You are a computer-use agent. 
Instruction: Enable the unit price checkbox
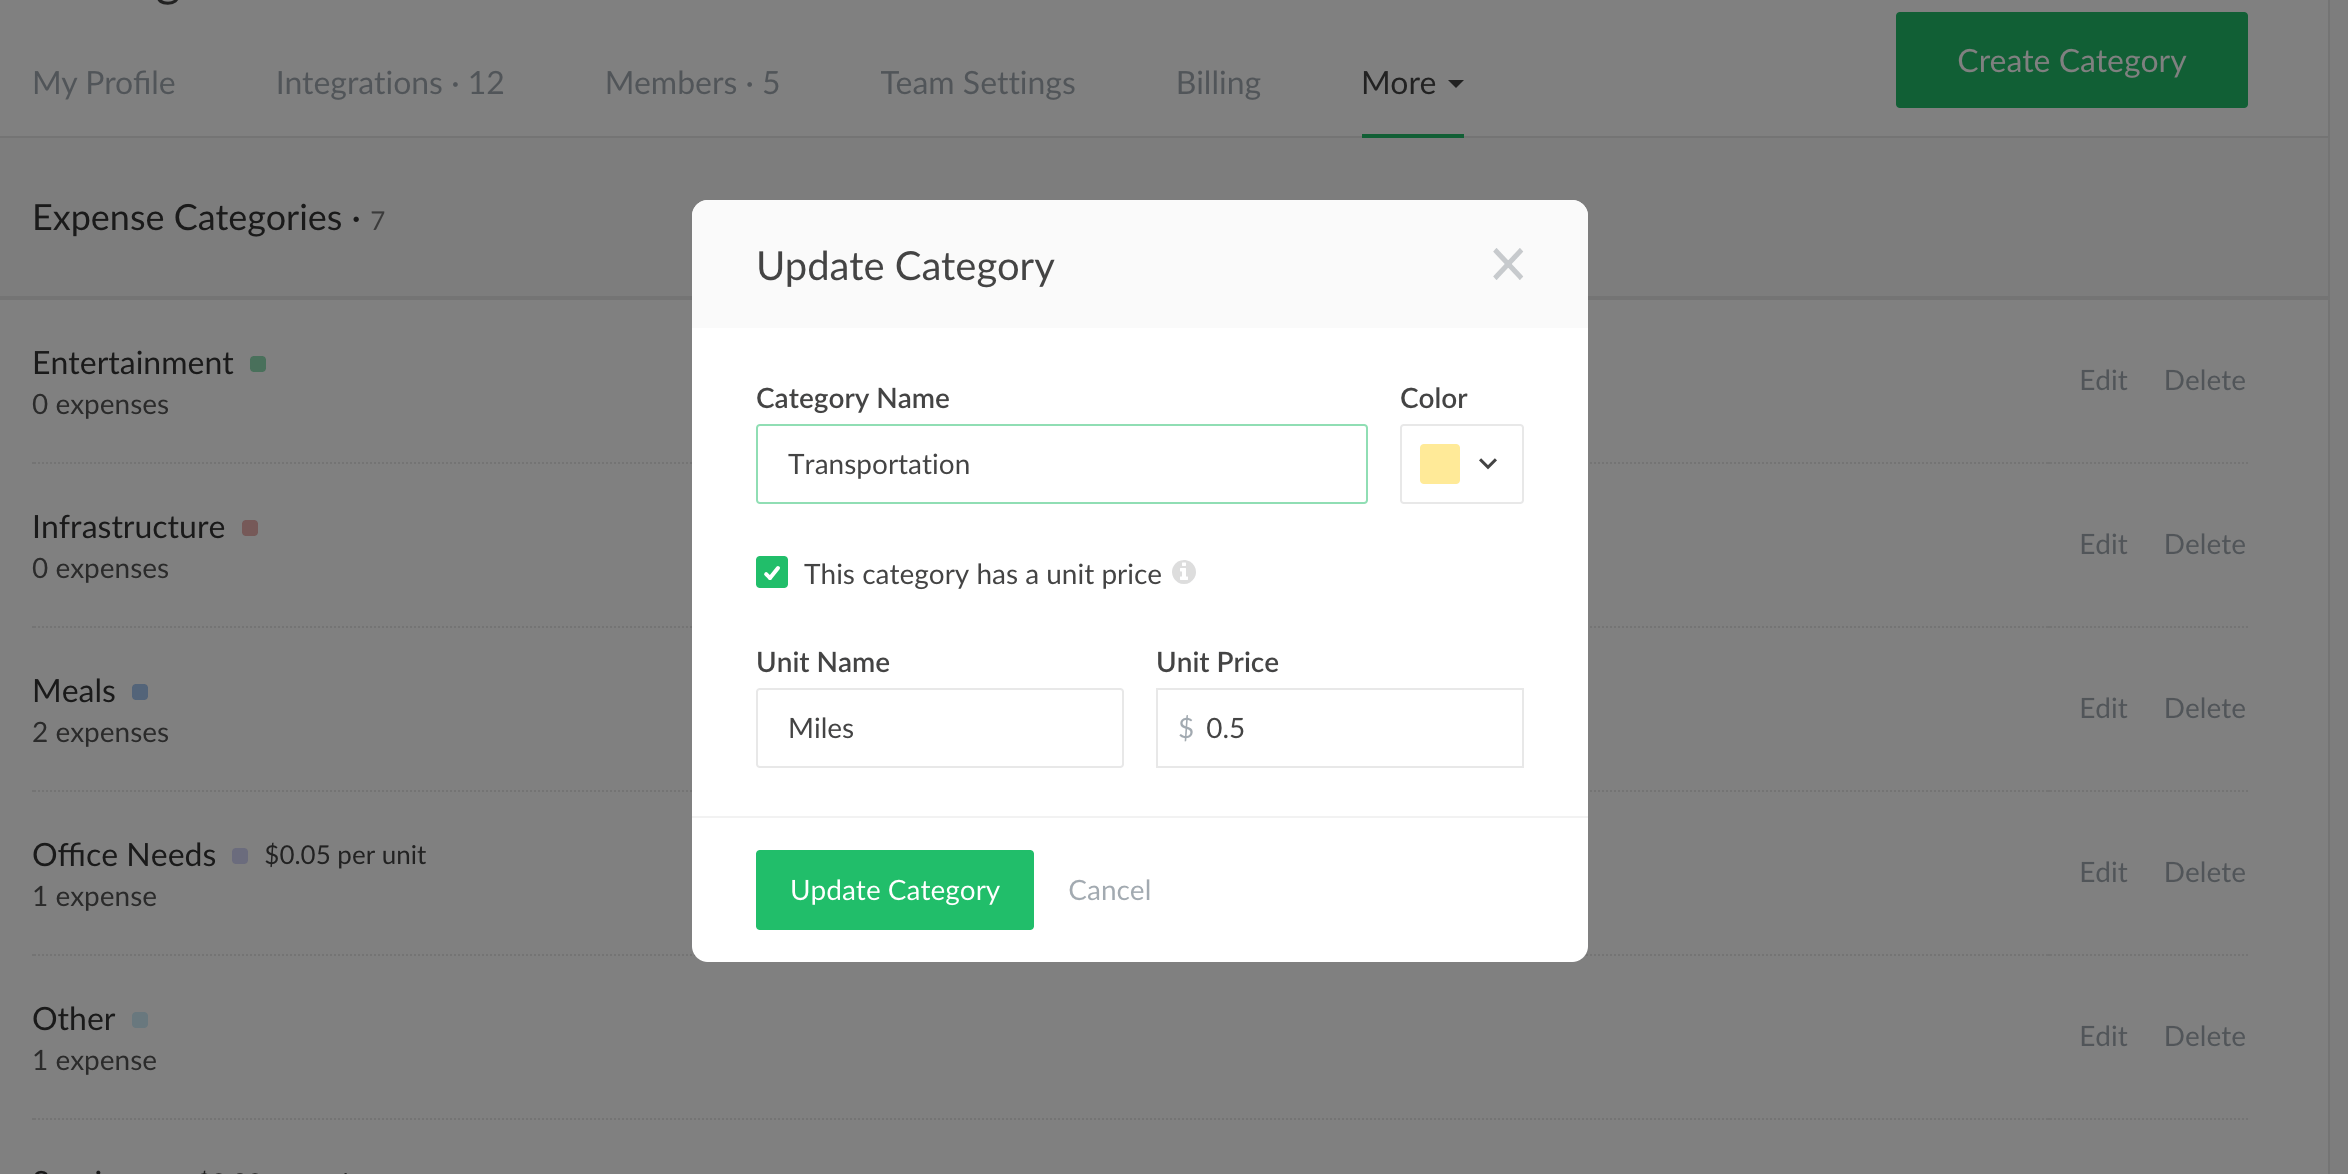[771, 572]
